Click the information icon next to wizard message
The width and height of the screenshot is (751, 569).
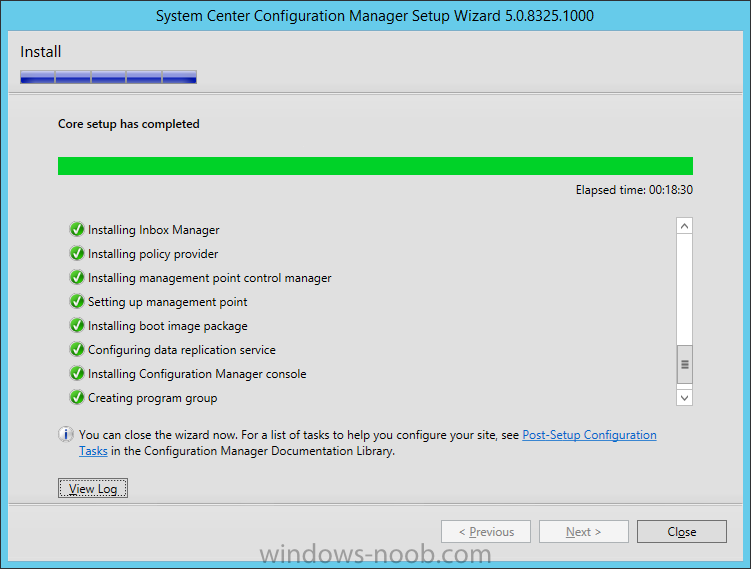[66, 434]
